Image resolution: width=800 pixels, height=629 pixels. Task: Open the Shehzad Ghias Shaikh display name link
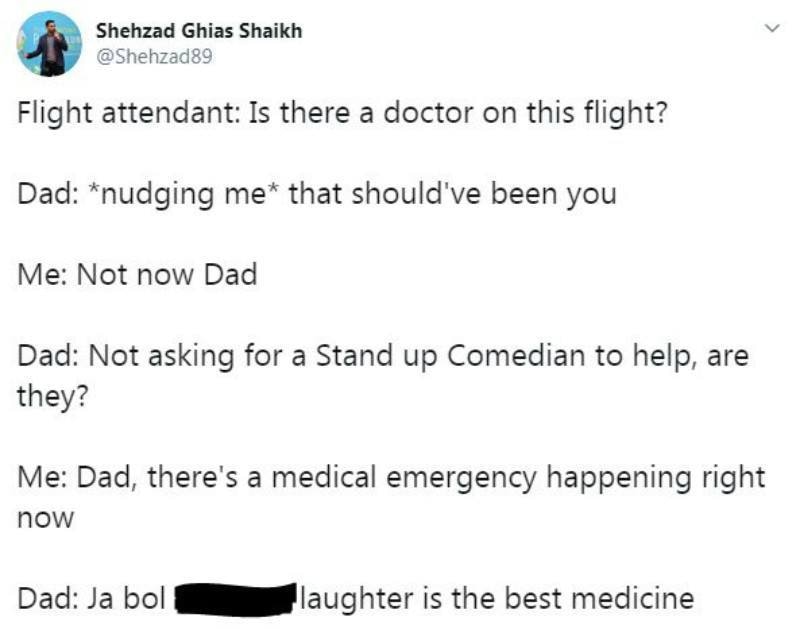click(x=199, y=31)
